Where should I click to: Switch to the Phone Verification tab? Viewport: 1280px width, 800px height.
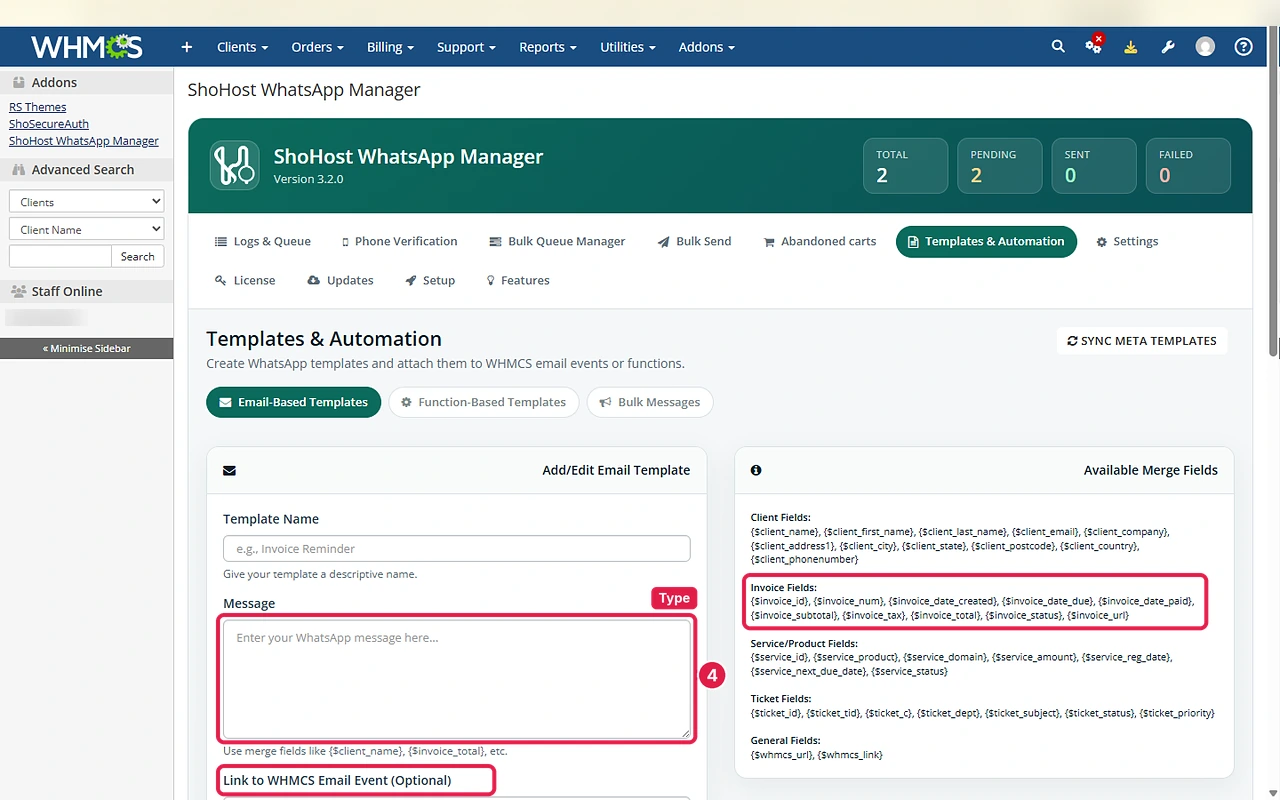[x=399, y=242]
